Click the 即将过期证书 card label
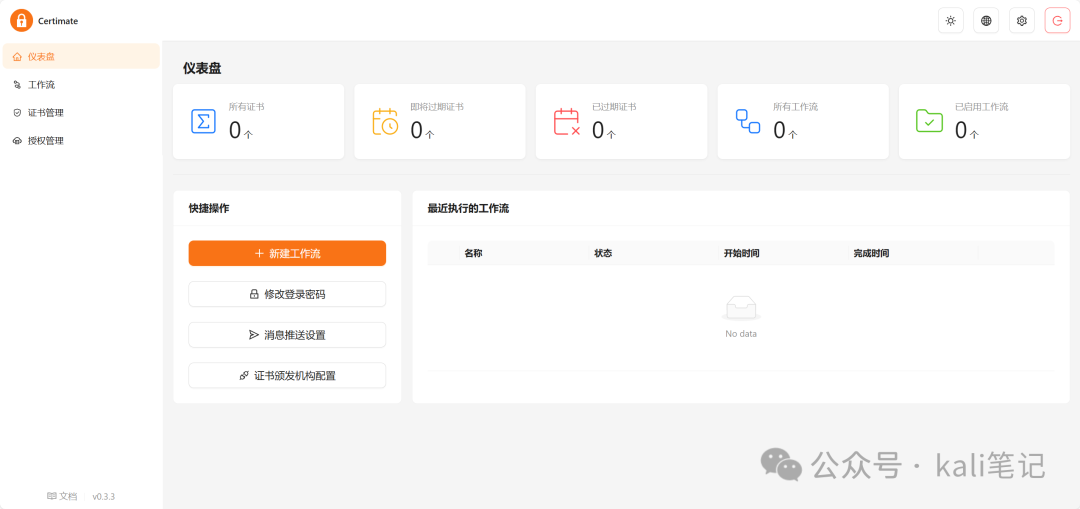 (x=437, y=107)
